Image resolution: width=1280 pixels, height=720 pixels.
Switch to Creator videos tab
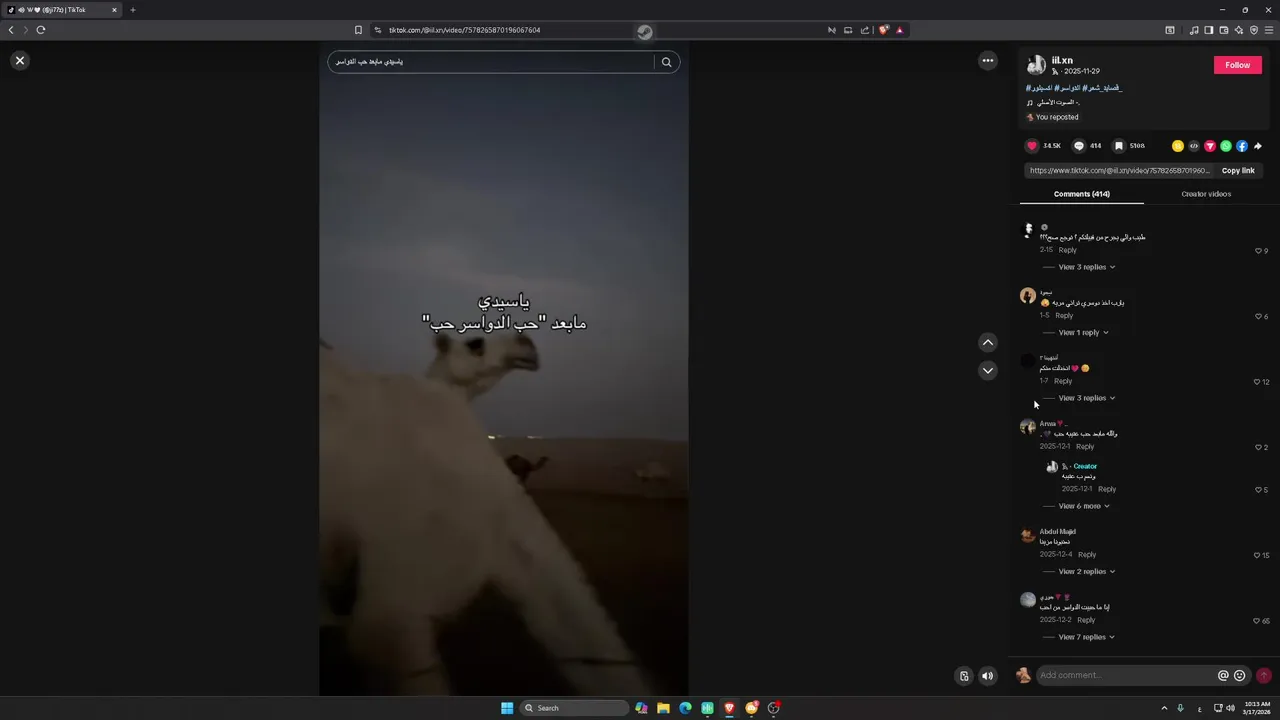(1206, 194)
